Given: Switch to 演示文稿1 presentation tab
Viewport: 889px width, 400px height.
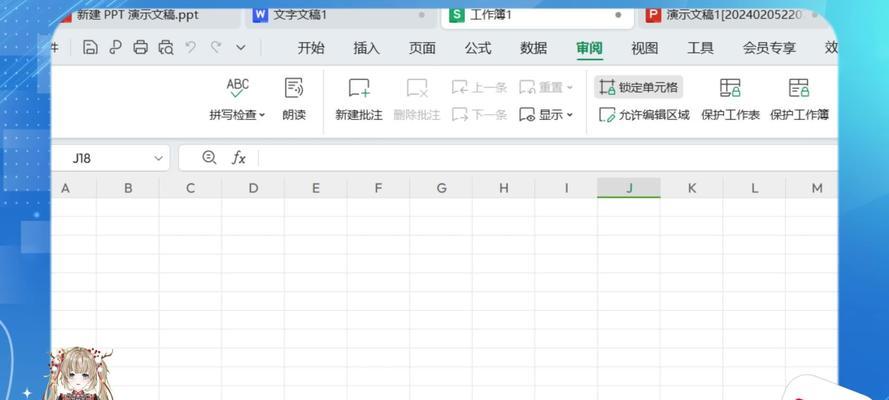Looking at the screenshot, I should point(734,15).
